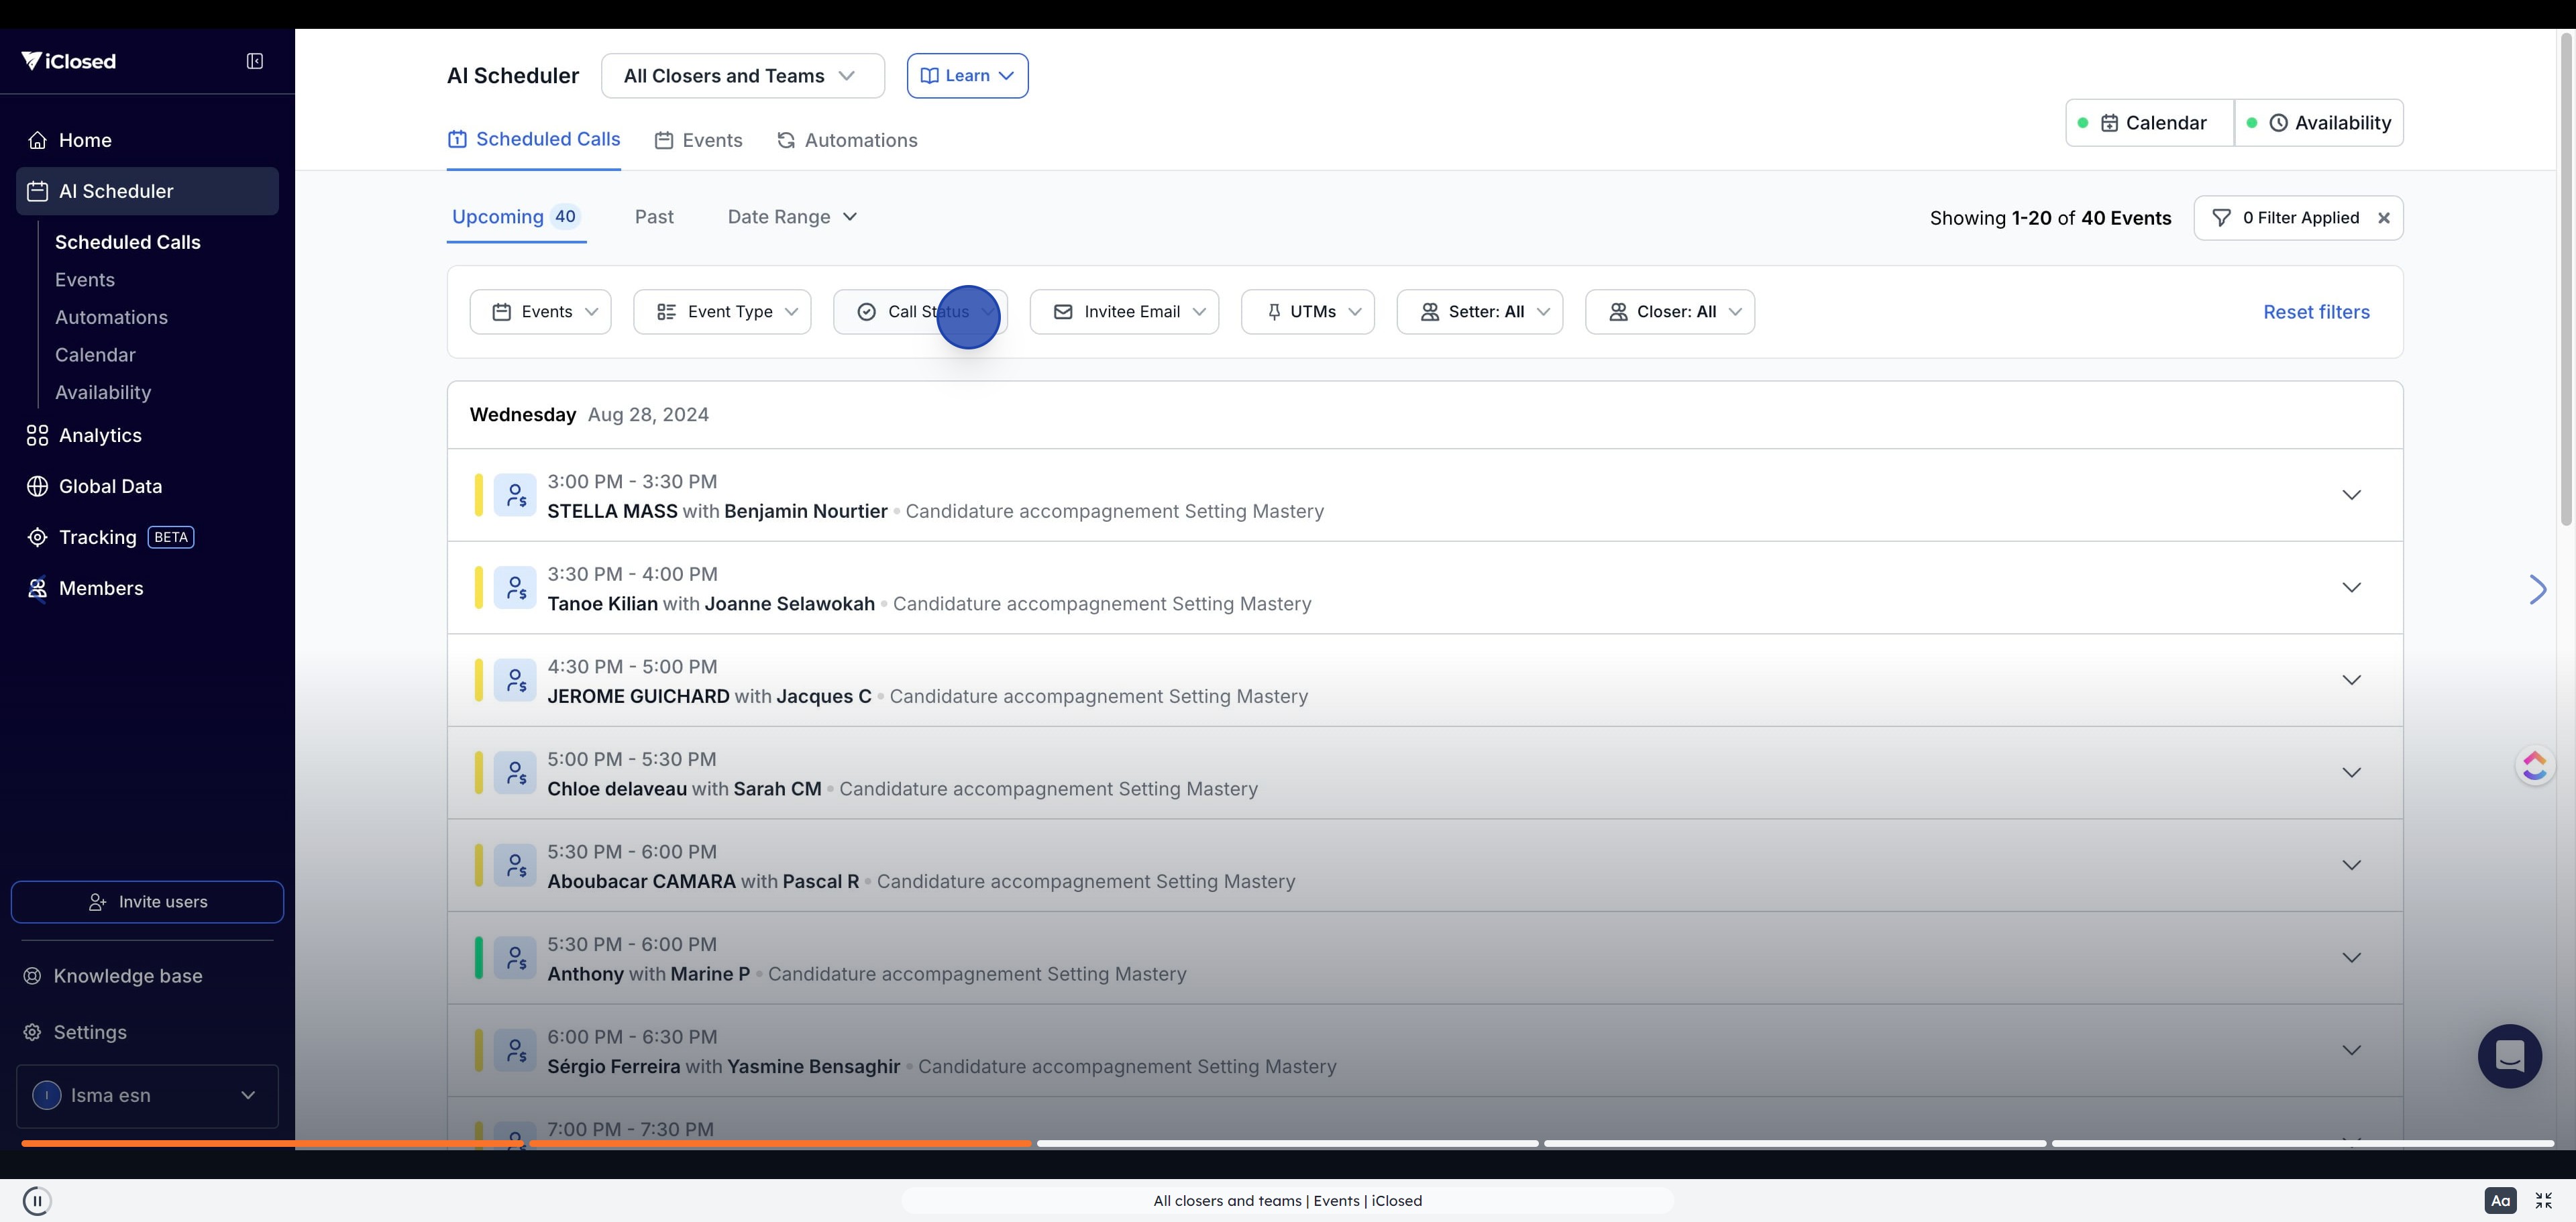Viewport: 2576px width, 1222px height.
Task: Click the pause button in the bottom bar
Action: [37, 1200]
